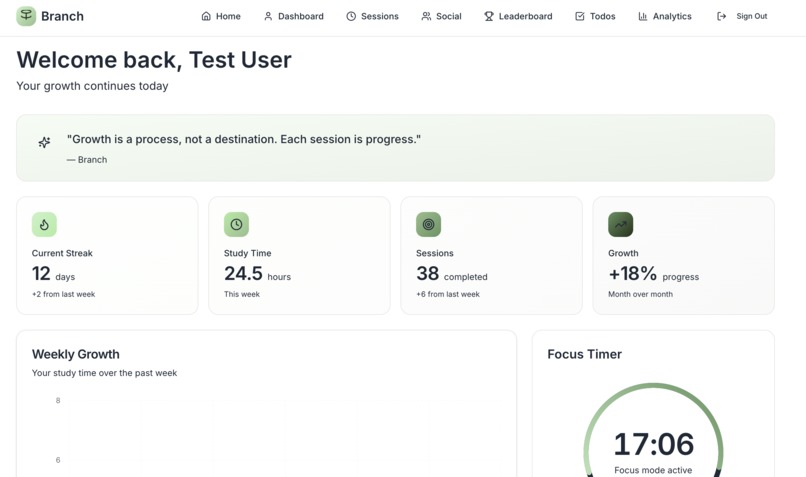Click the house icon beside Home
Viewport: 806px width, 477px height.
pos(206,16)
